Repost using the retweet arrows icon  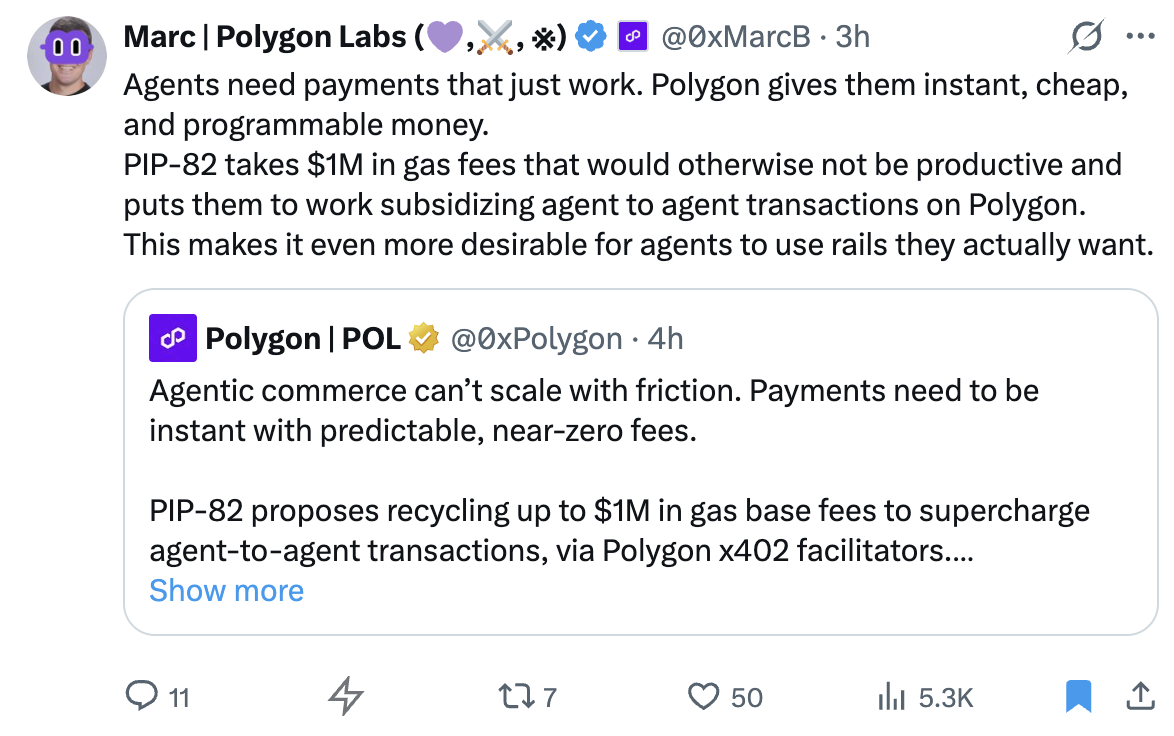click(x=518, y=696)
